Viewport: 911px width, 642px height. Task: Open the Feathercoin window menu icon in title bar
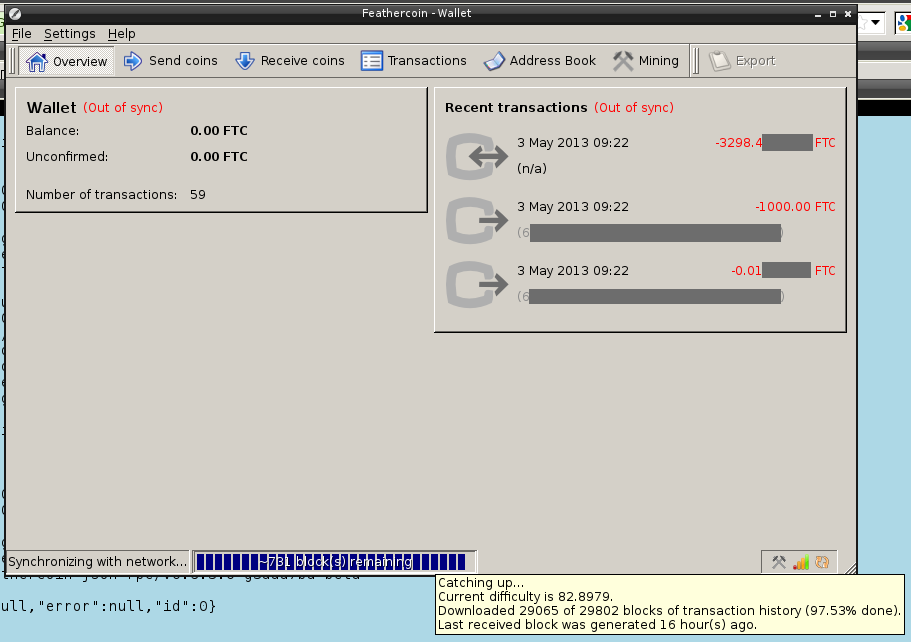[x=15, y=13]
